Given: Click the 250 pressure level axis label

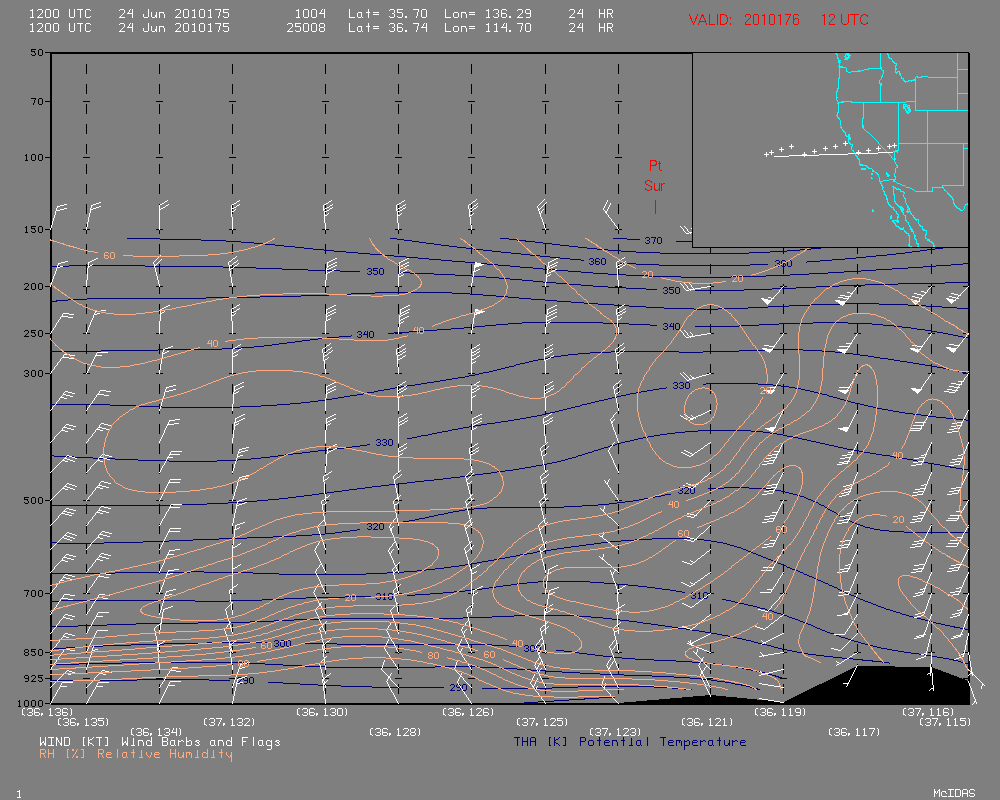Looking at the screenshot, I should point(36,333).
